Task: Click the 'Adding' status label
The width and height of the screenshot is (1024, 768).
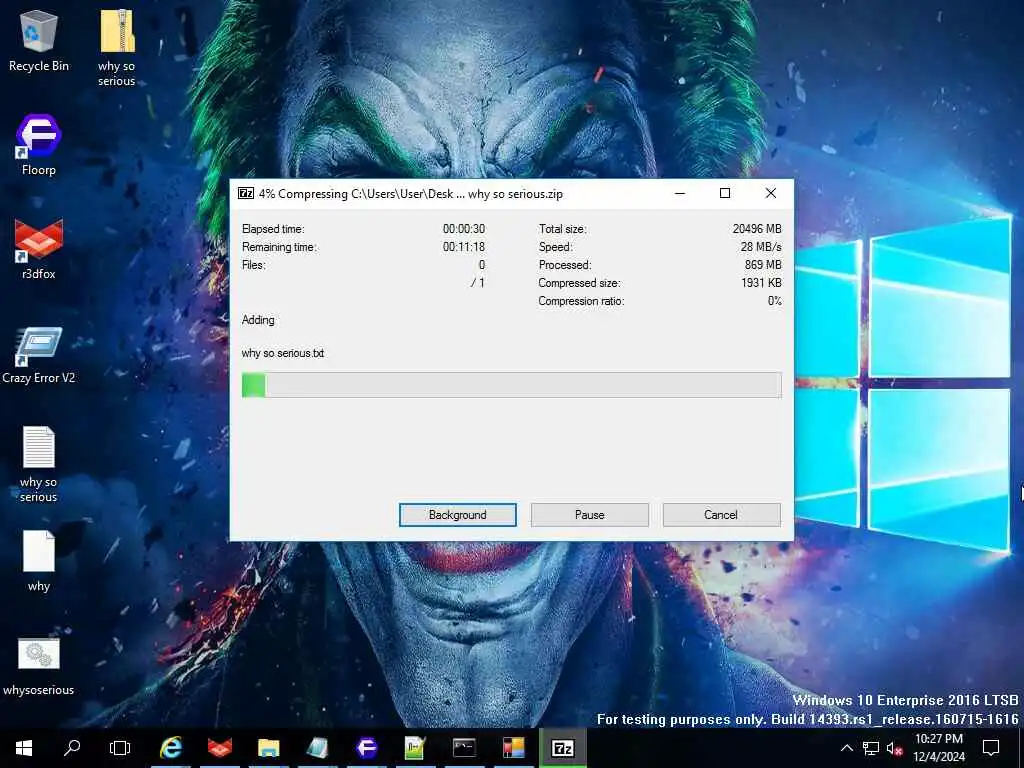Action: tap(258, 320)
